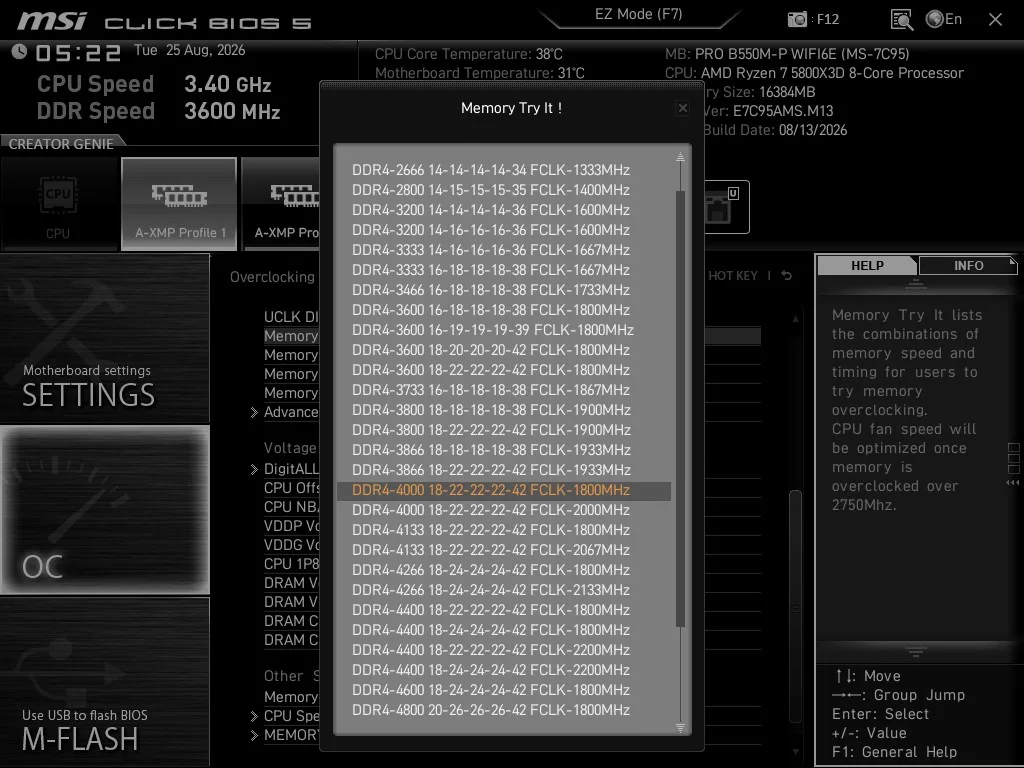The width and height of the screenshot is (1024, 768).
Task: Click the HOT KEY label
Action: click(x=733, y=276)
